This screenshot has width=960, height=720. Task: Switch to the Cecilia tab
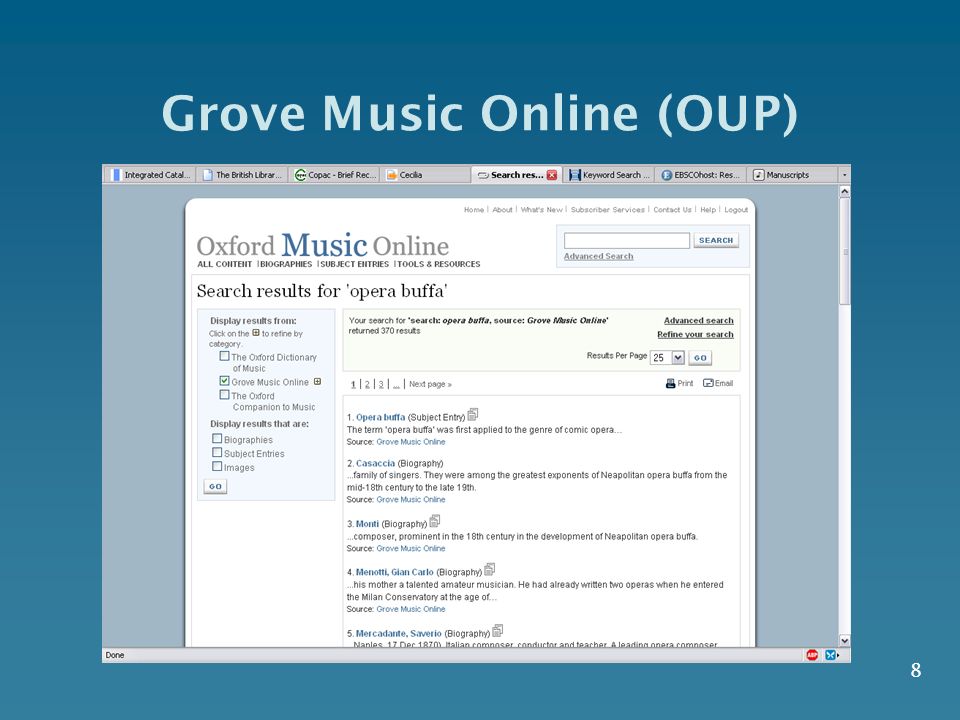tap(426, 175)
